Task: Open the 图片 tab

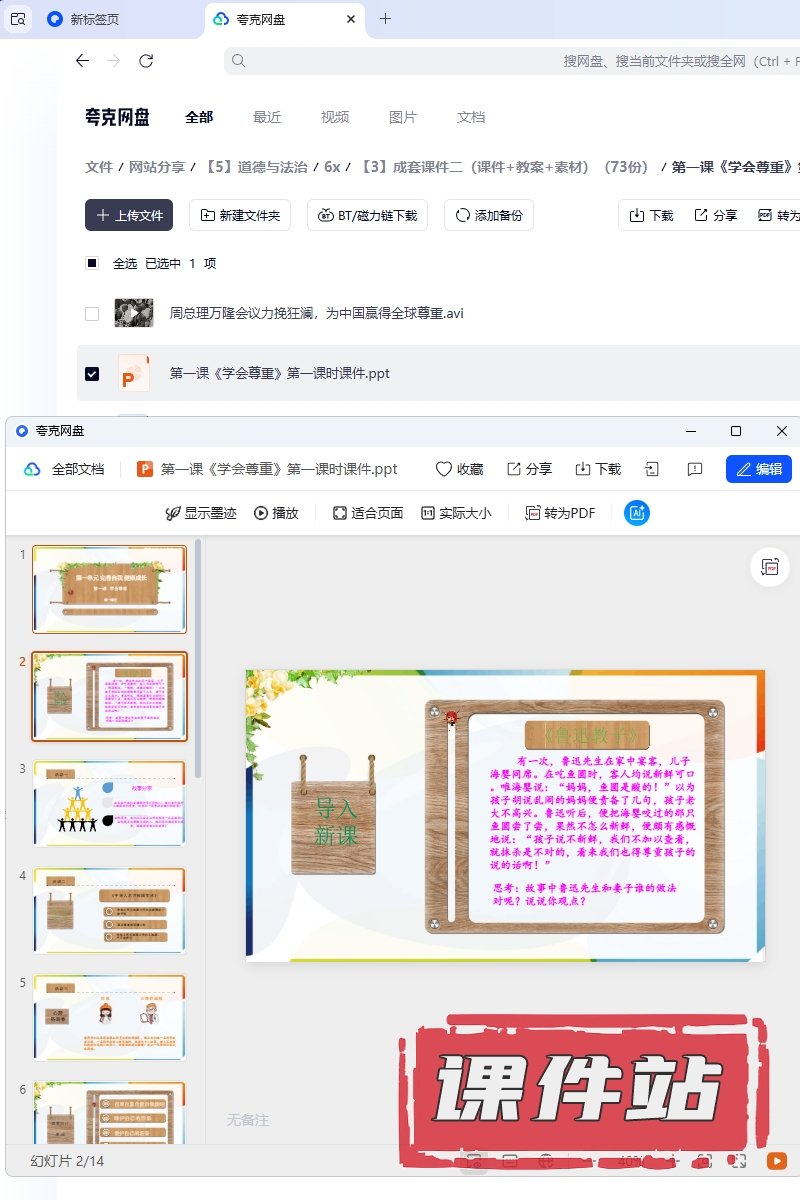Action: tap(402, 117)
